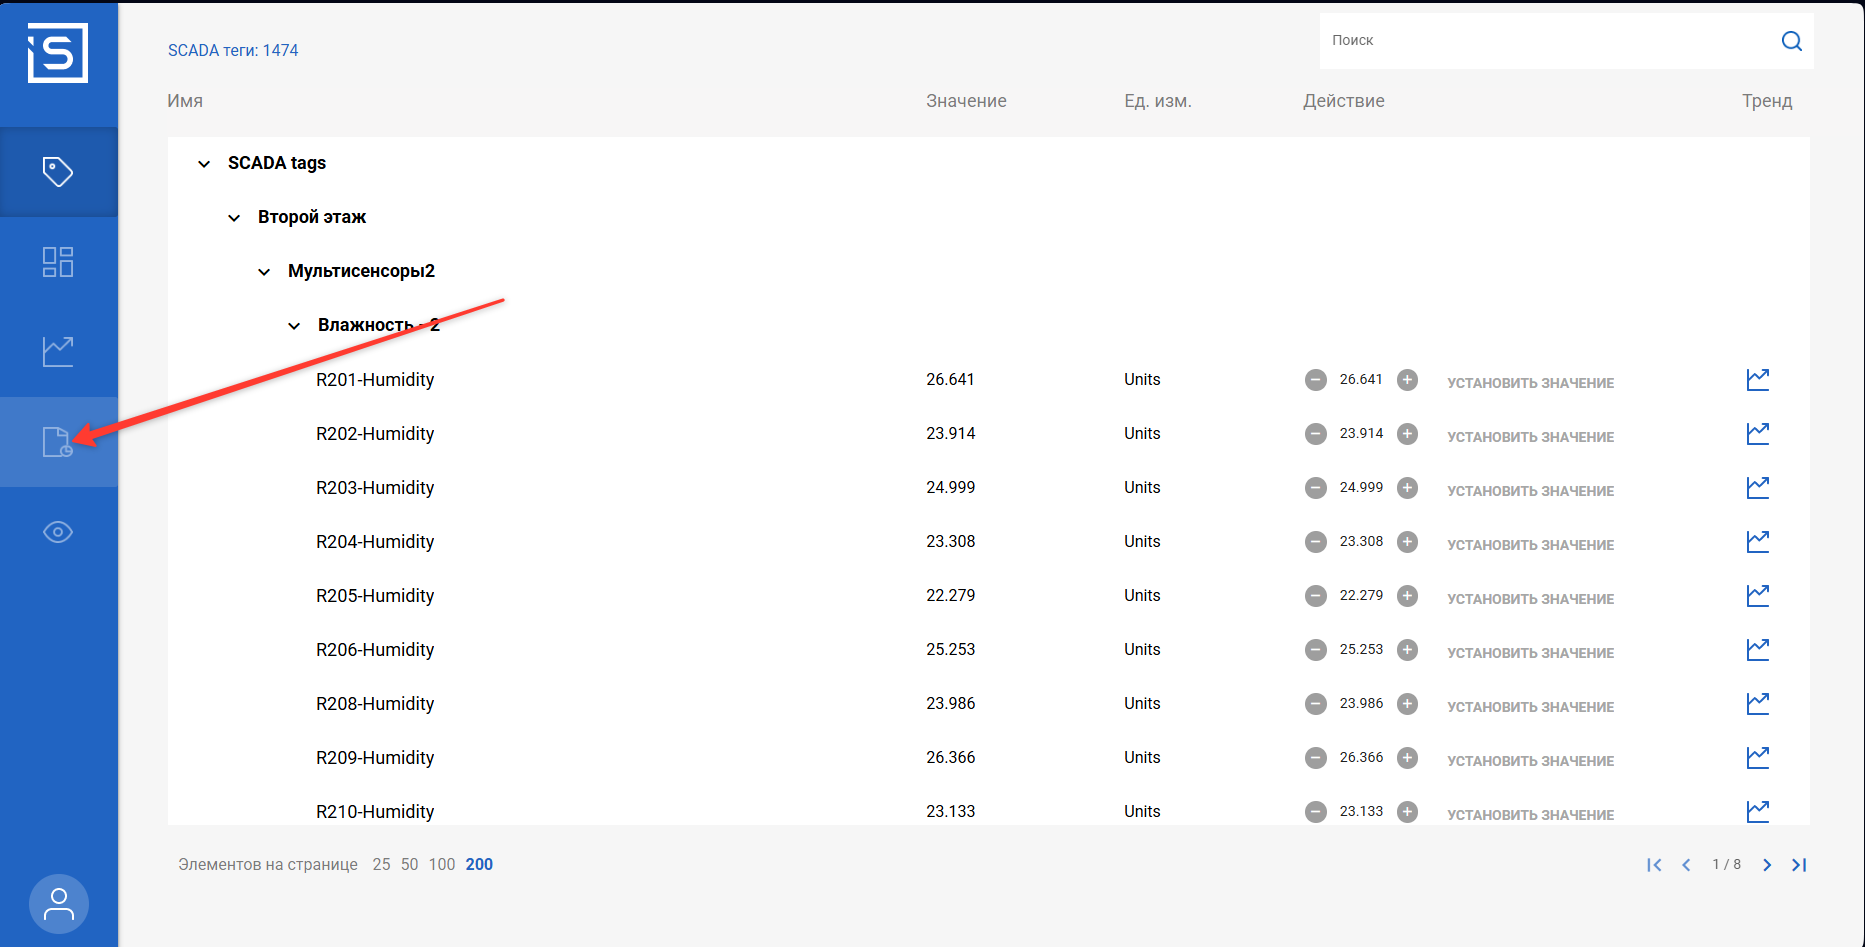Increase R202-Humidity value with plus button
Image resolution: width=1865 pixels, height=947 pixels.
click(x=1407, y=434)
